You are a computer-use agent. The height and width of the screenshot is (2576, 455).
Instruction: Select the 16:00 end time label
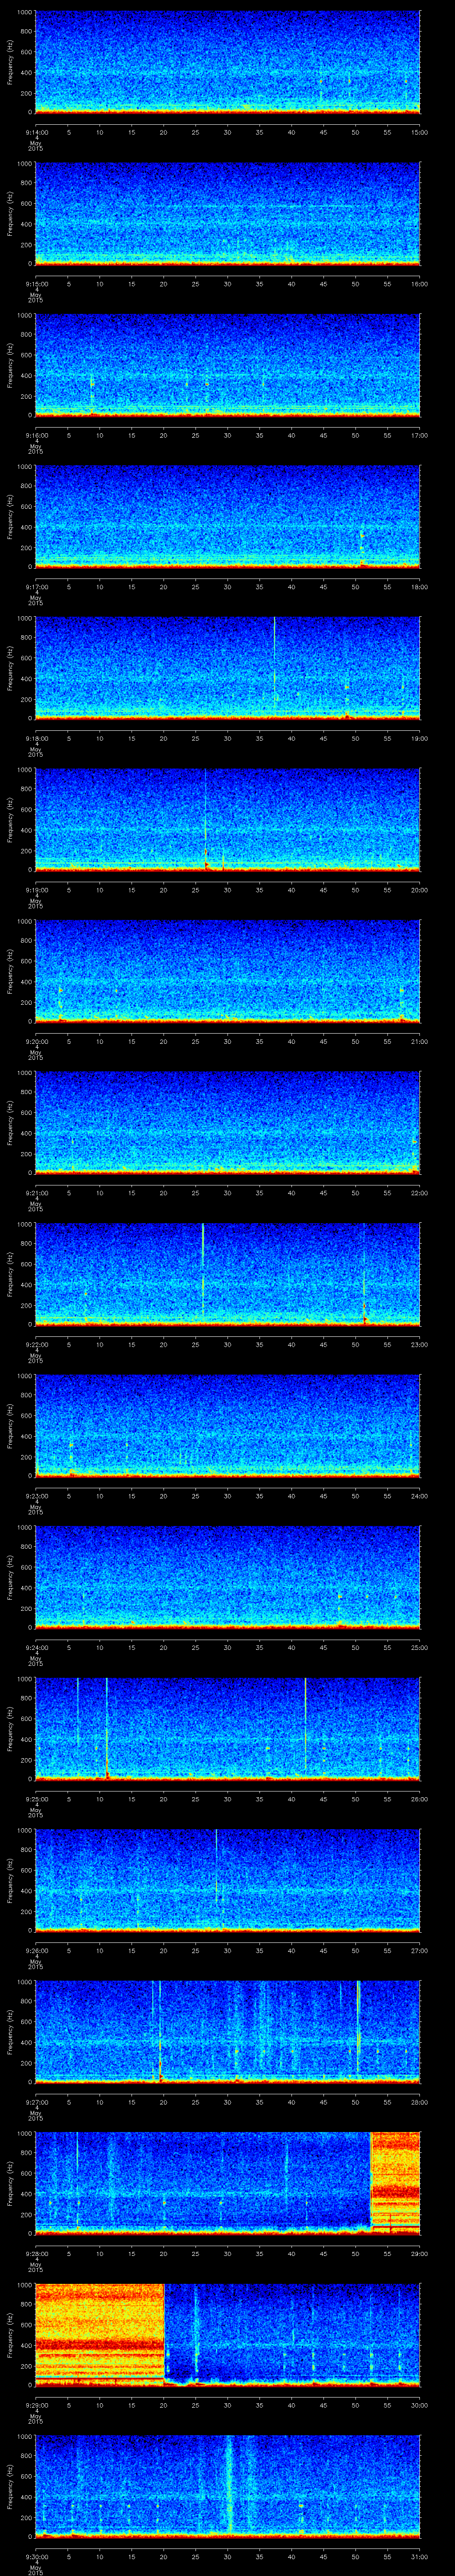coord(420,284)
